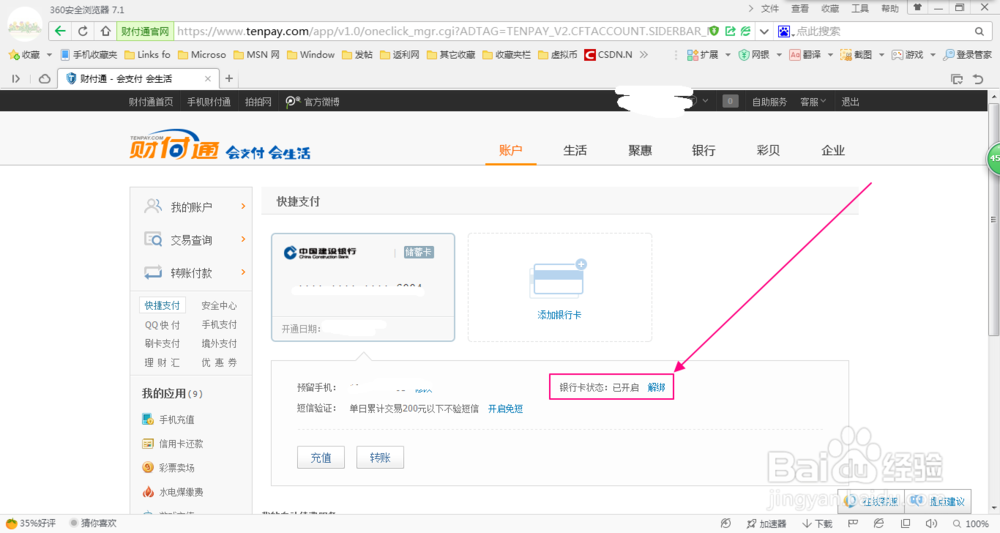This screenshot has width=1000, height=533.
Task: Click the restore closed tab undo icon
Action: (x=978, y=79)
